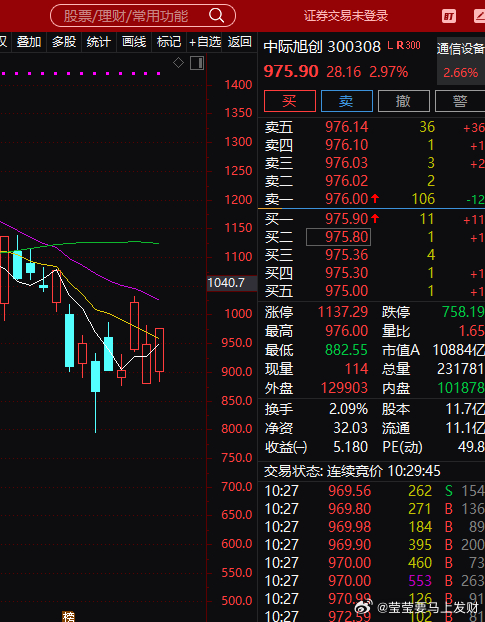Image resolution: width=485 pixels, height=622 pixels.
Task: Click 净资 value 32.03
Action: click(351, 428)
